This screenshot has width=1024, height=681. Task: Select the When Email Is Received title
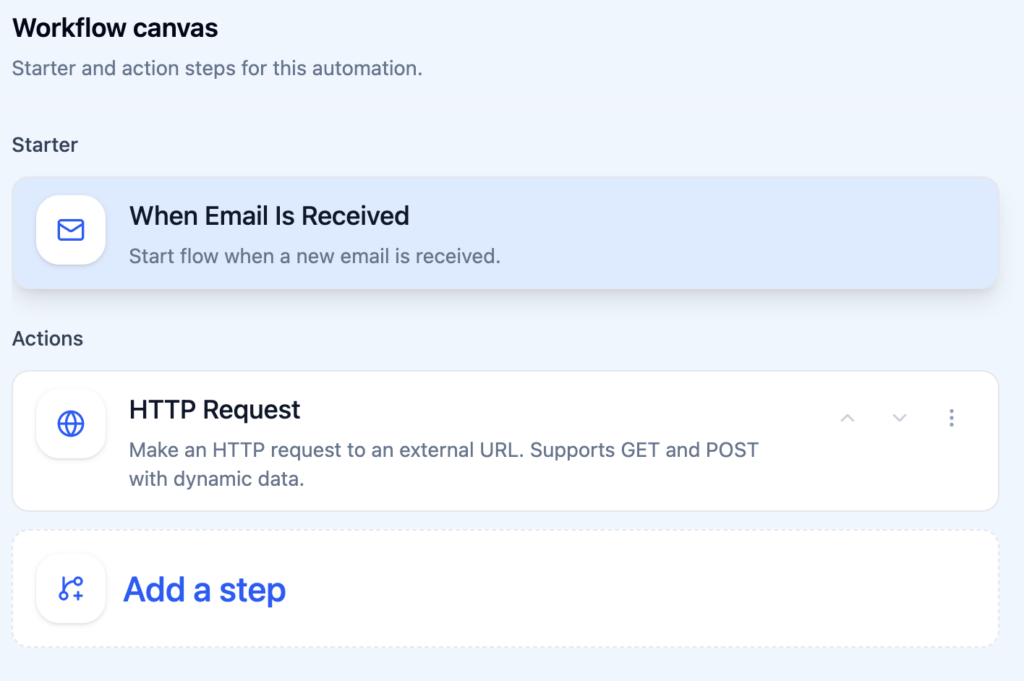coord(269,216)
